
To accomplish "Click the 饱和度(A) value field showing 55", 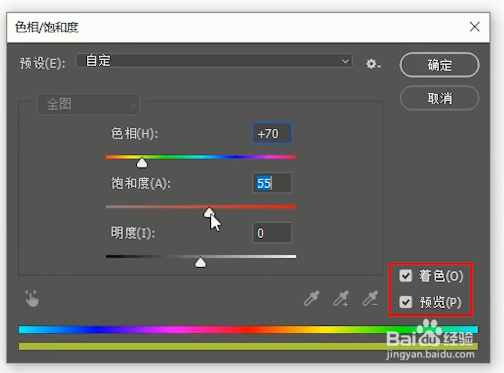I will pyautogui.click(x=272, y=183).
